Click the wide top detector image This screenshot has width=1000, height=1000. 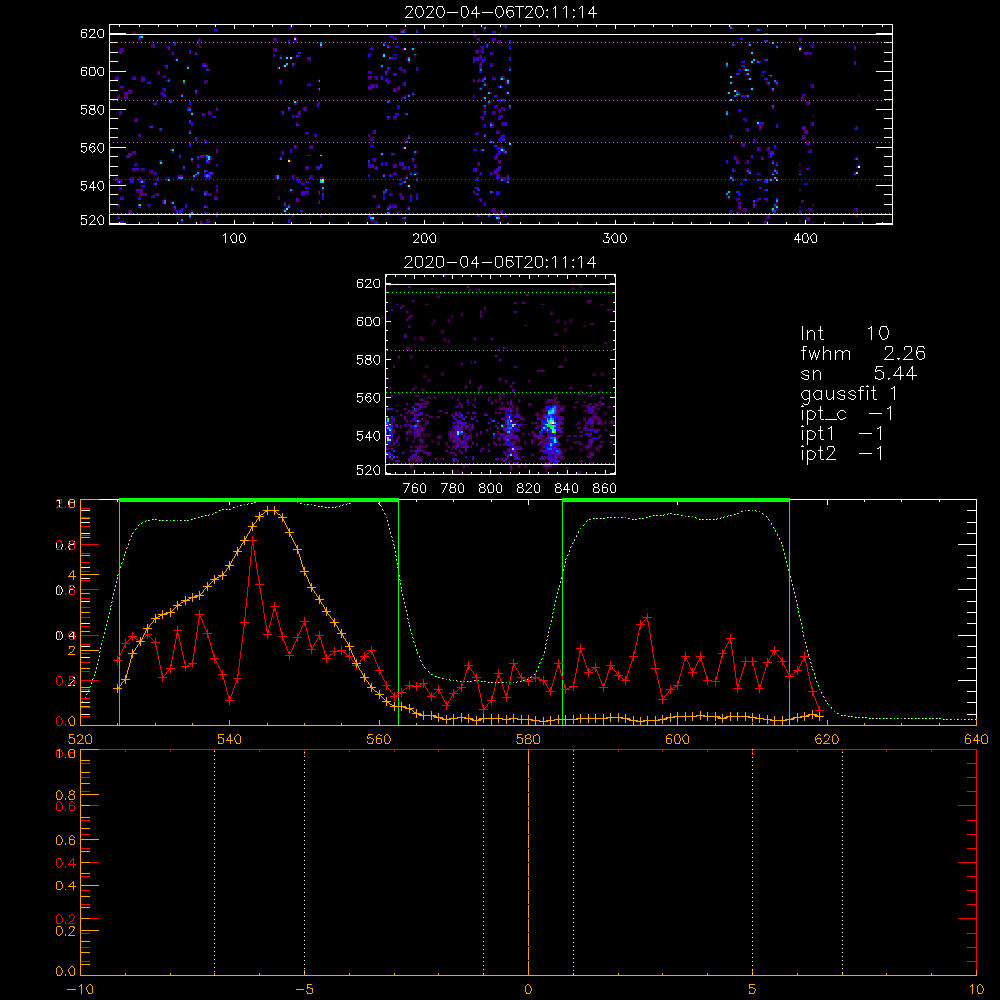pos(501,124)
